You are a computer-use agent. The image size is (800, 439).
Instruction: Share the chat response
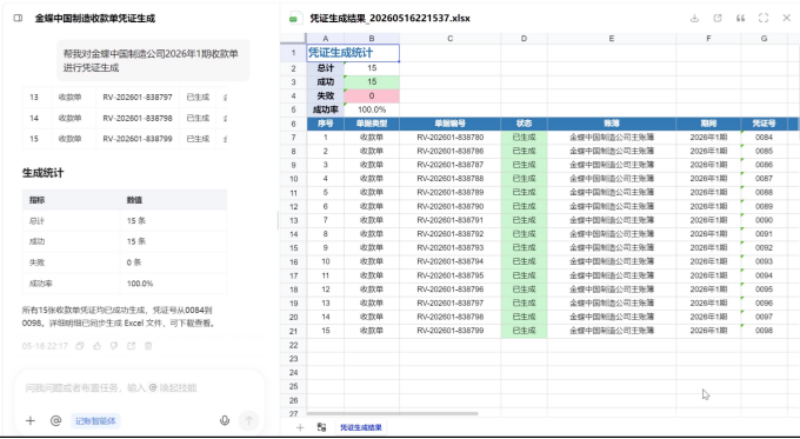pos(131,346)
